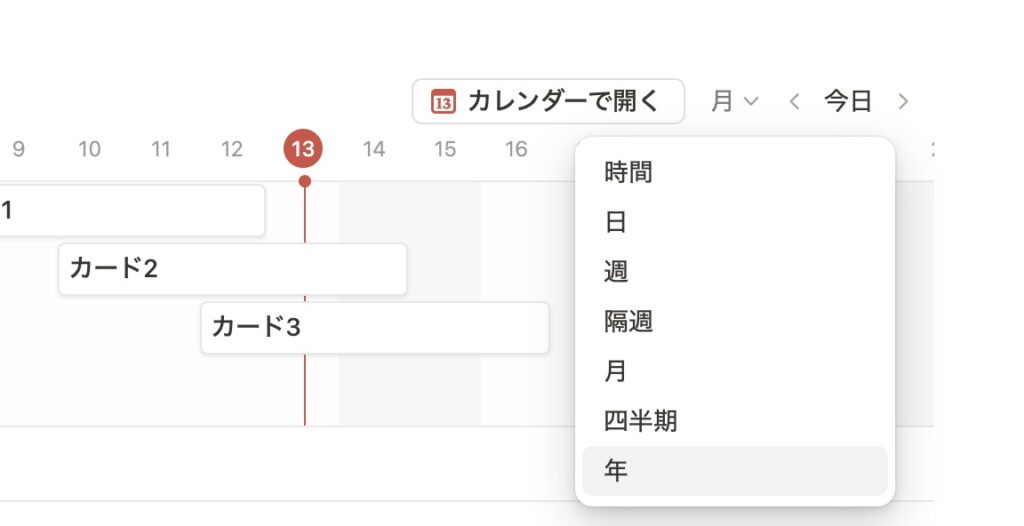Click the calendar icon in カレンダーで開く button
Screen dimensions: 1024x526
pyautogui.click(x=443, y=101)
